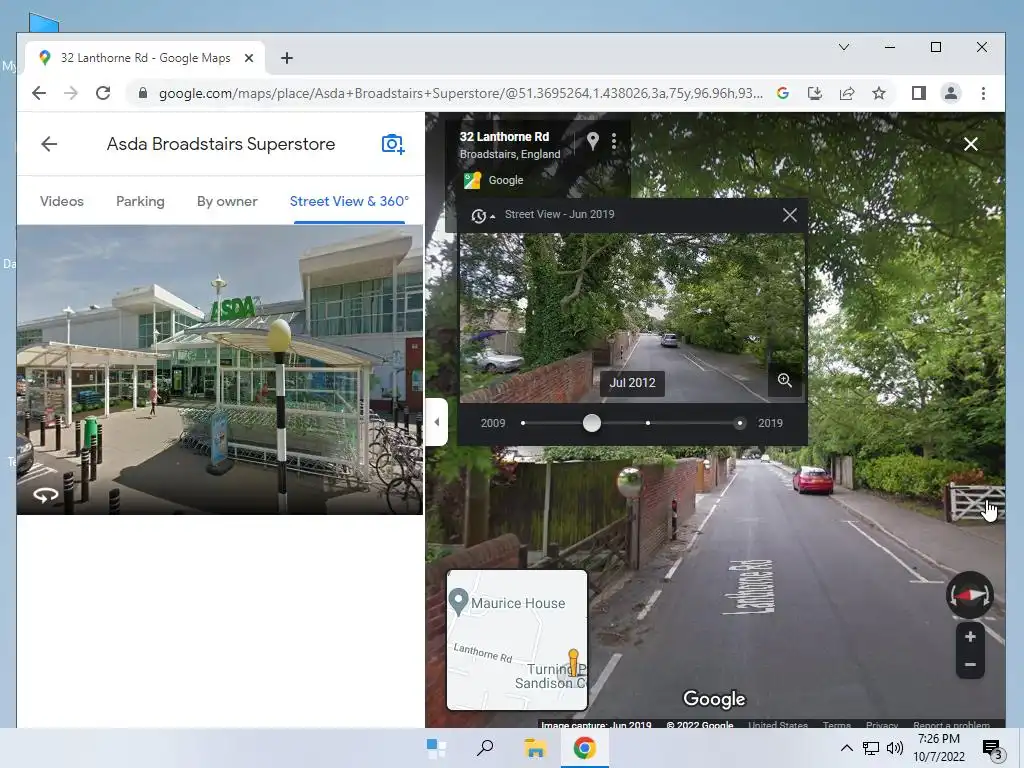The height and width of the screenshot is (768, 1024).
Task: Open the mini map showing Maurice House
Action: pos(517,640)
